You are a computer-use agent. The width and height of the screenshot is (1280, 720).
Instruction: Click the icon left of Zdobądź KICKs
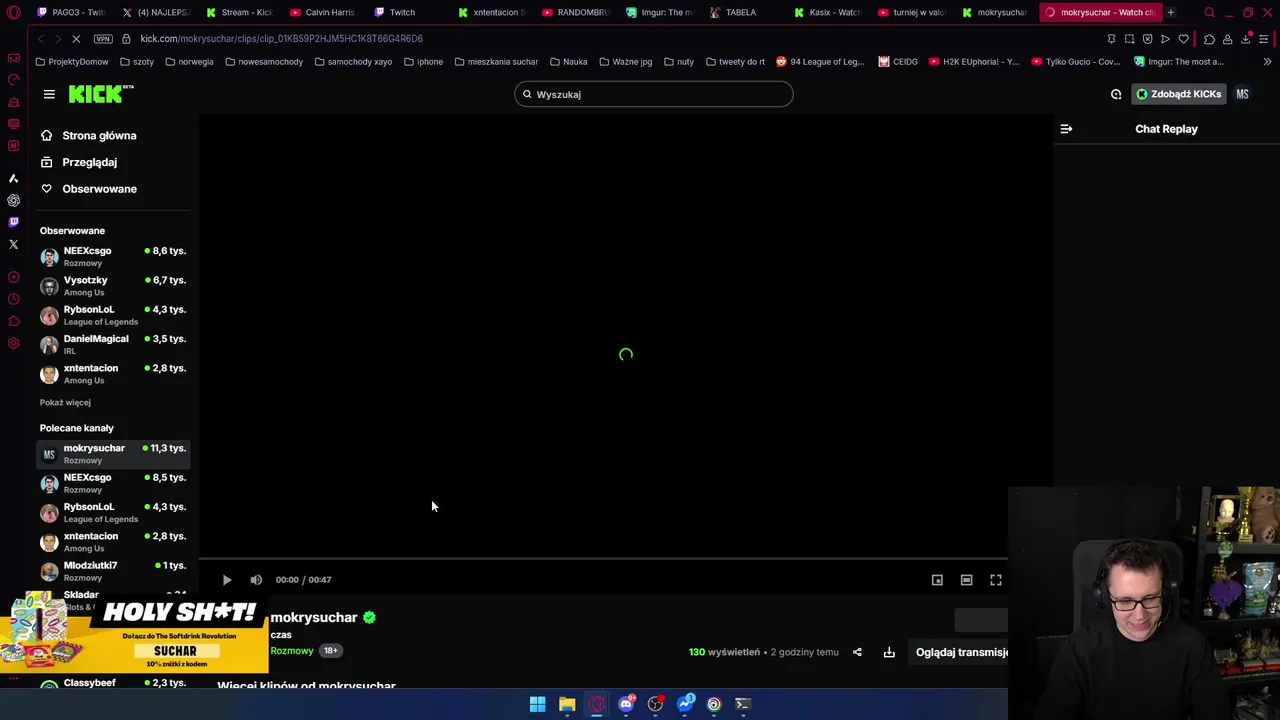tap(1116, 94)
